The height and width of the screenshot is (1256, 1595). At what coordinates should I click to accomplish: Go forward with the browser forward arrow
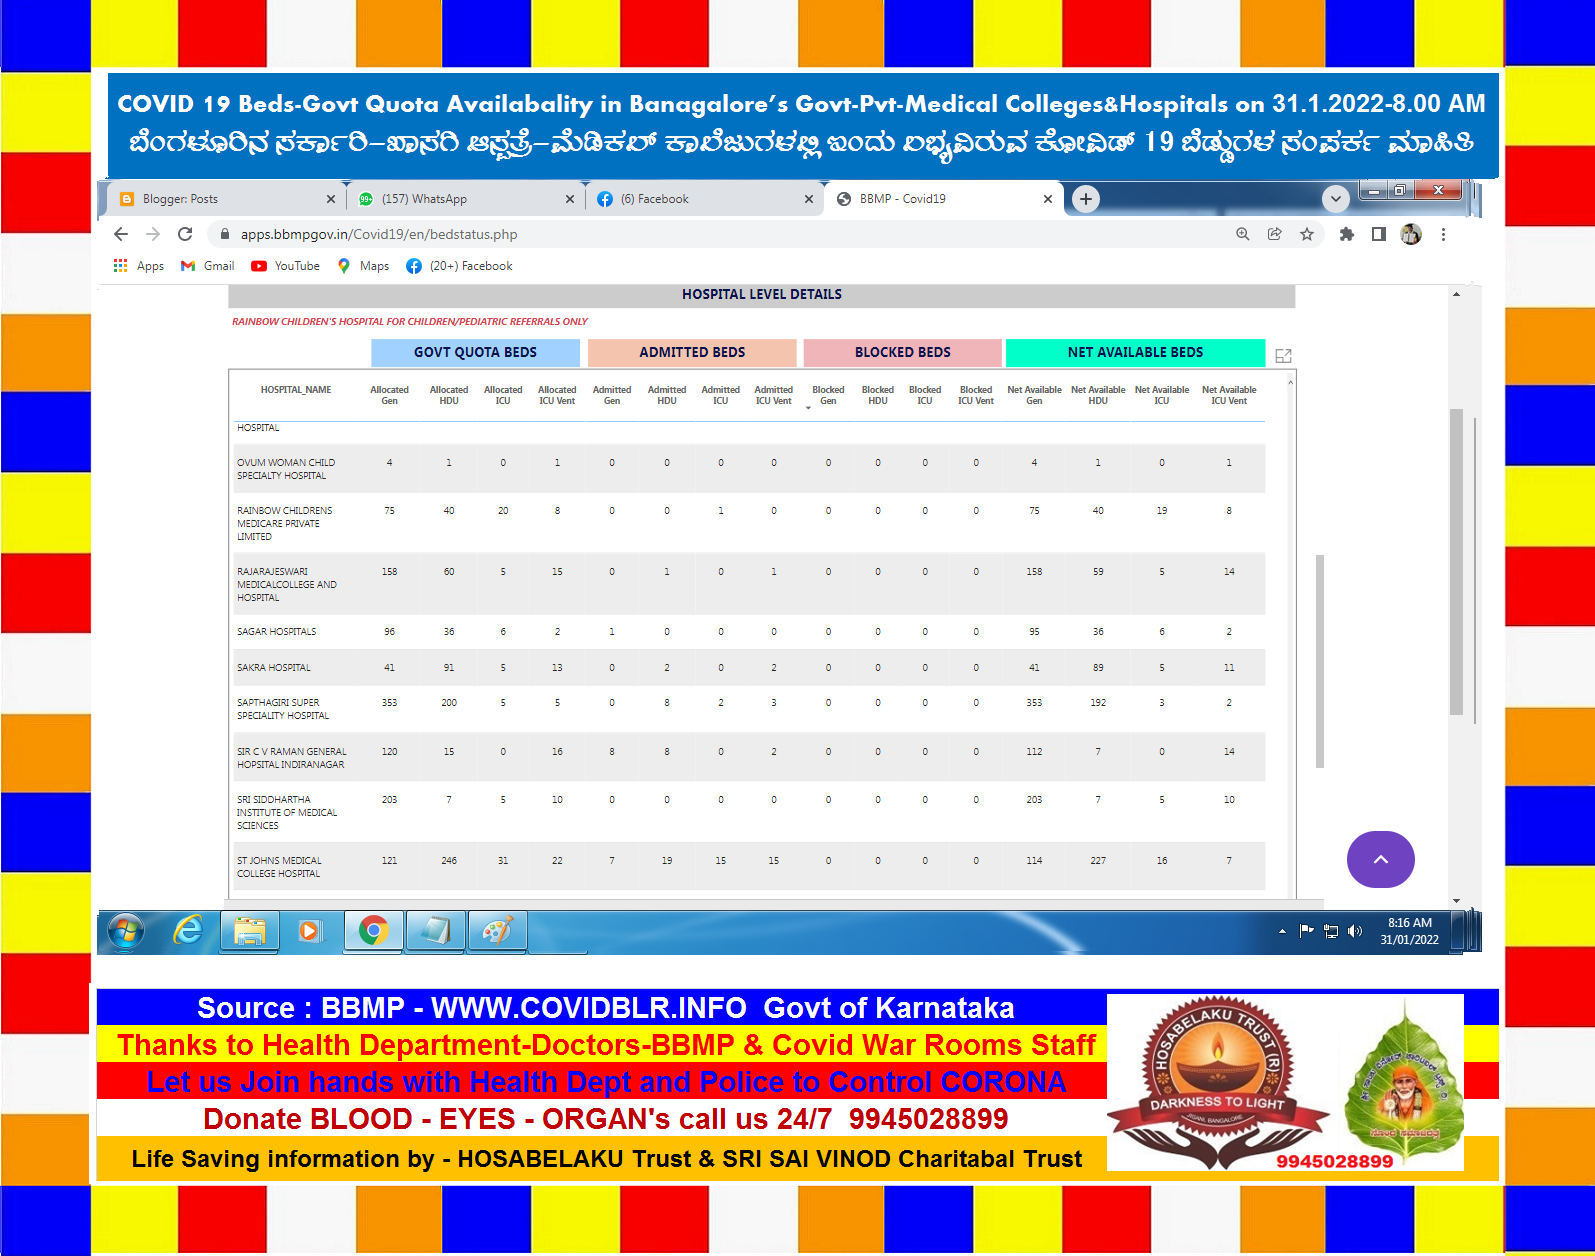[153, 234]
